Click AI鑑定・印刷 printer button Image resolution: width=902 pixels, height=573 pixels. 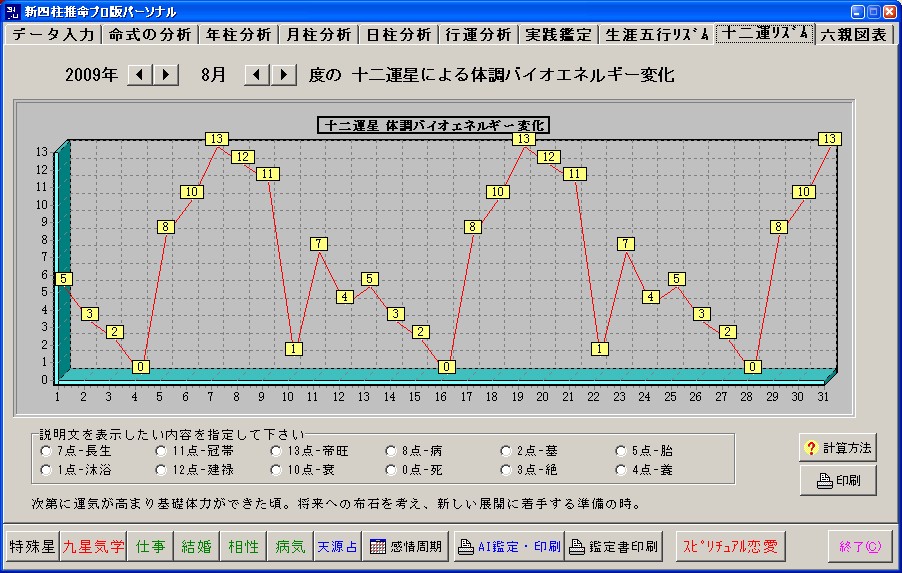click(509, 547)
